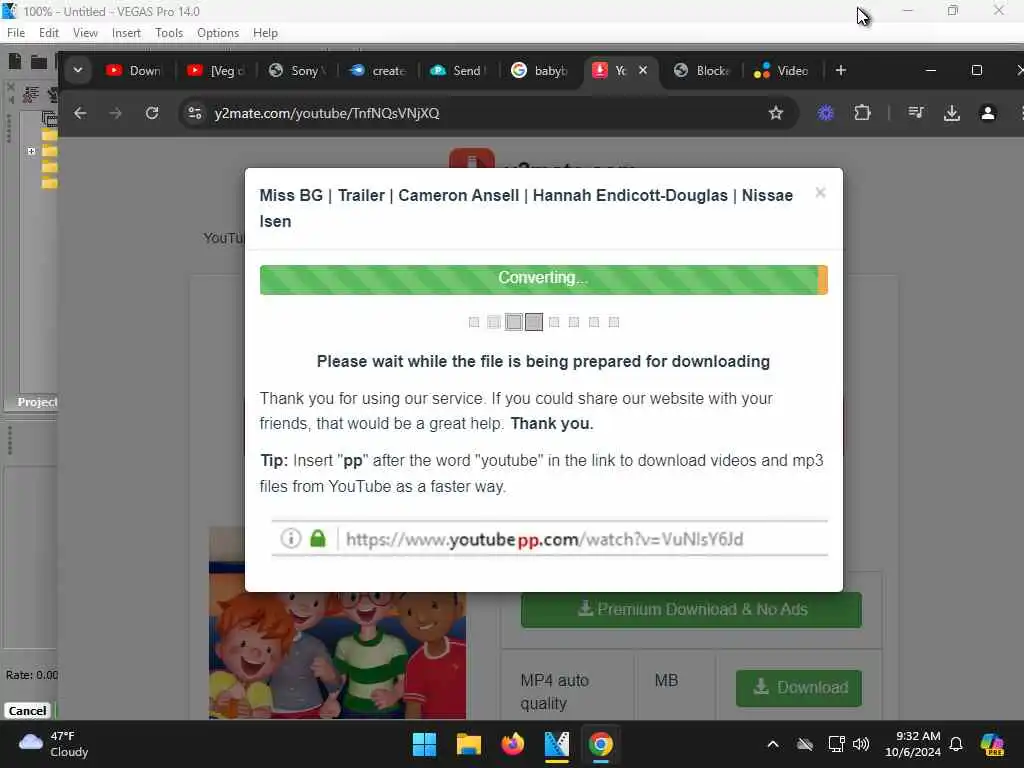Go back in Chrome history
The height and width of the screenshot is (768, 1024).
[x=80, y=113]
